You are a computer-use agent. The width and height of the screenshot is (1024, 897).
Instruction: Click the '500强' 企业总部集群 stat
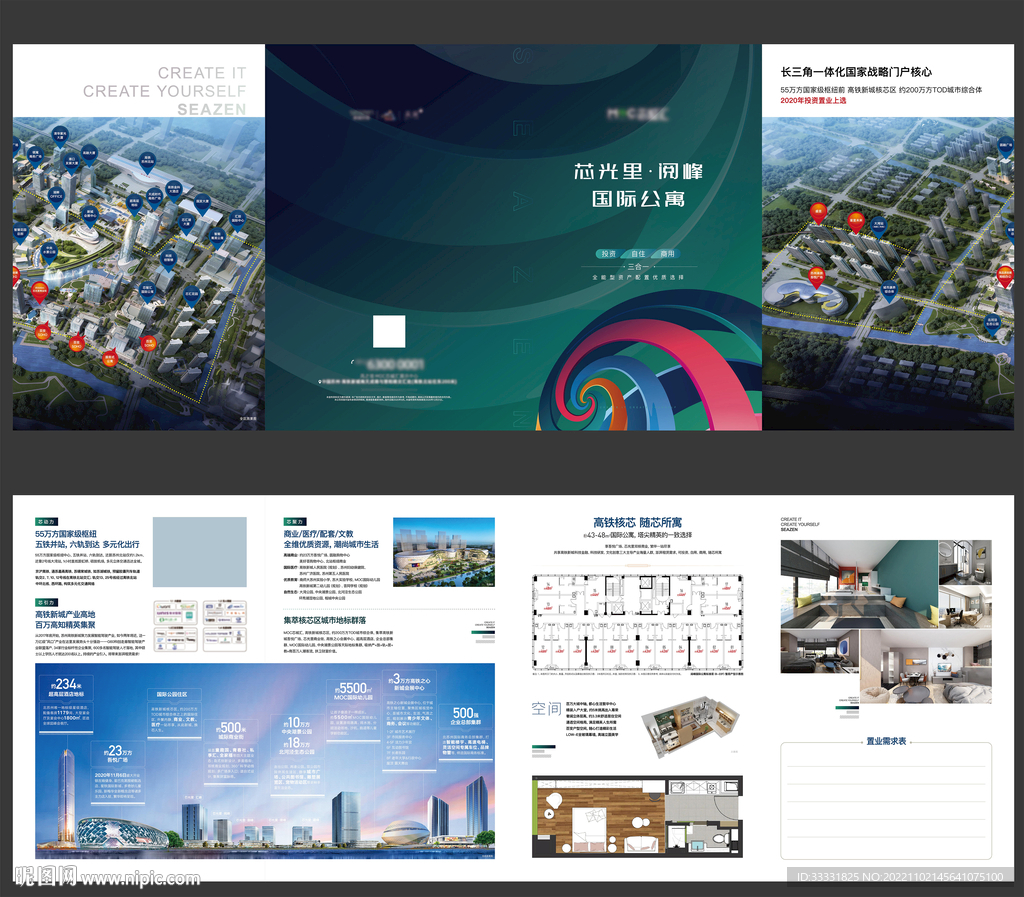[x=467, y=716]
